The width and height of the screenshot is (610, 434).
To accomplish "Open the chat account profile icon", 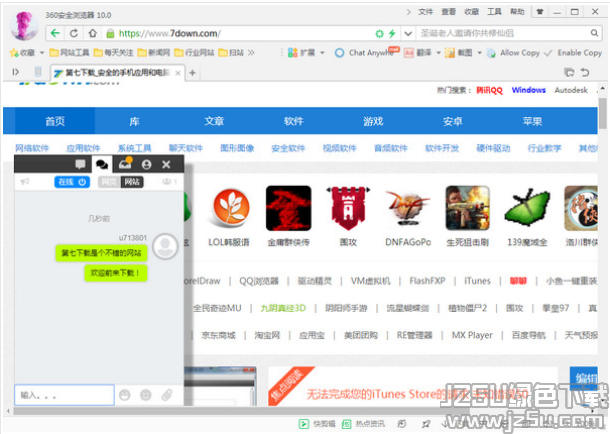I will click(146, 164).
